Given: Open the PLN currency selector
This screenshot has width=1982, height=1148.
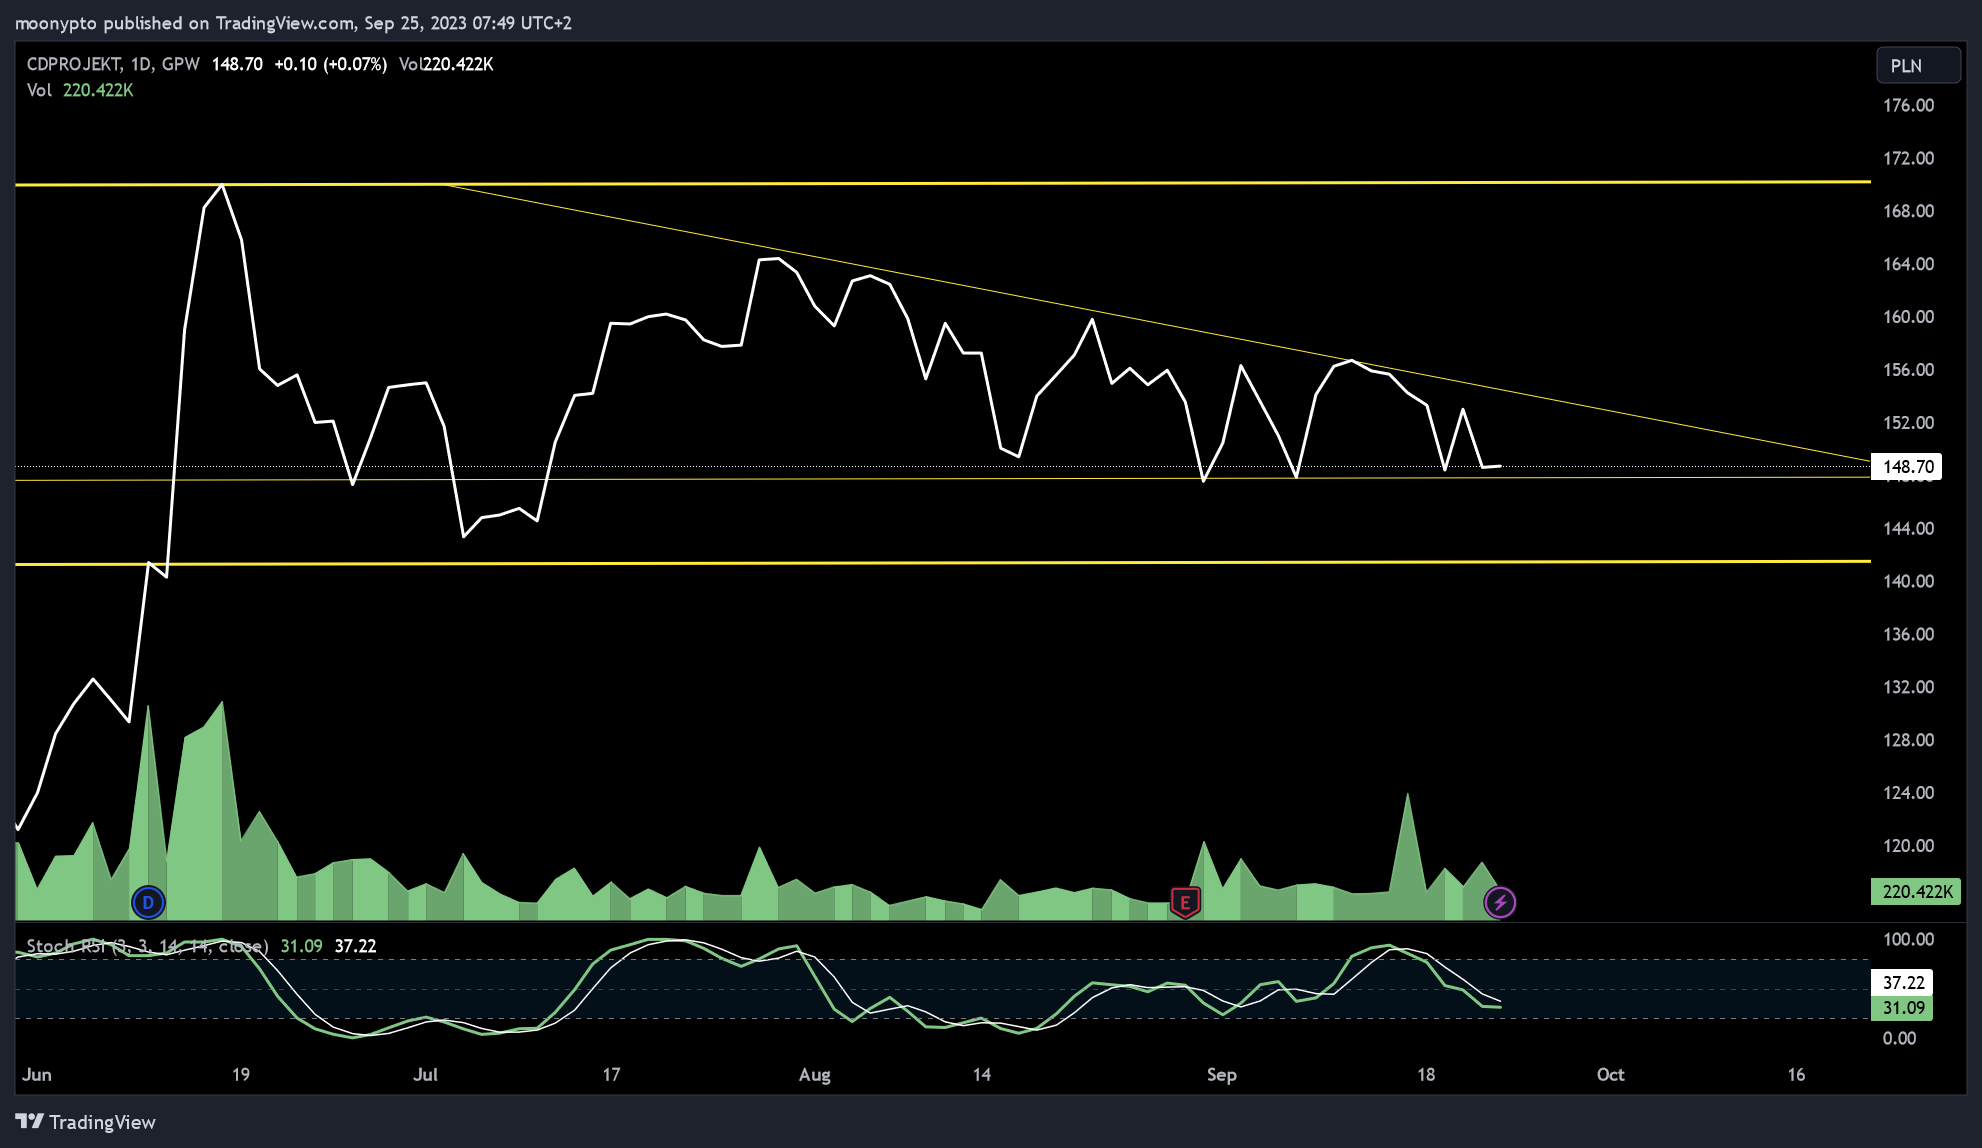Looking at the screenshot, I should tap(1917, 65).
